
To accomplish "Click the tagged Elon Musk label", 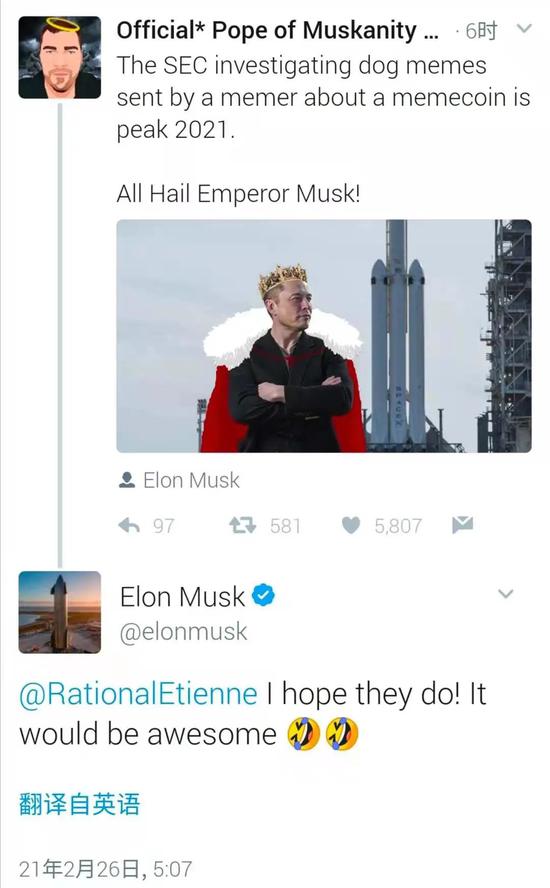I will click(191, 480).
